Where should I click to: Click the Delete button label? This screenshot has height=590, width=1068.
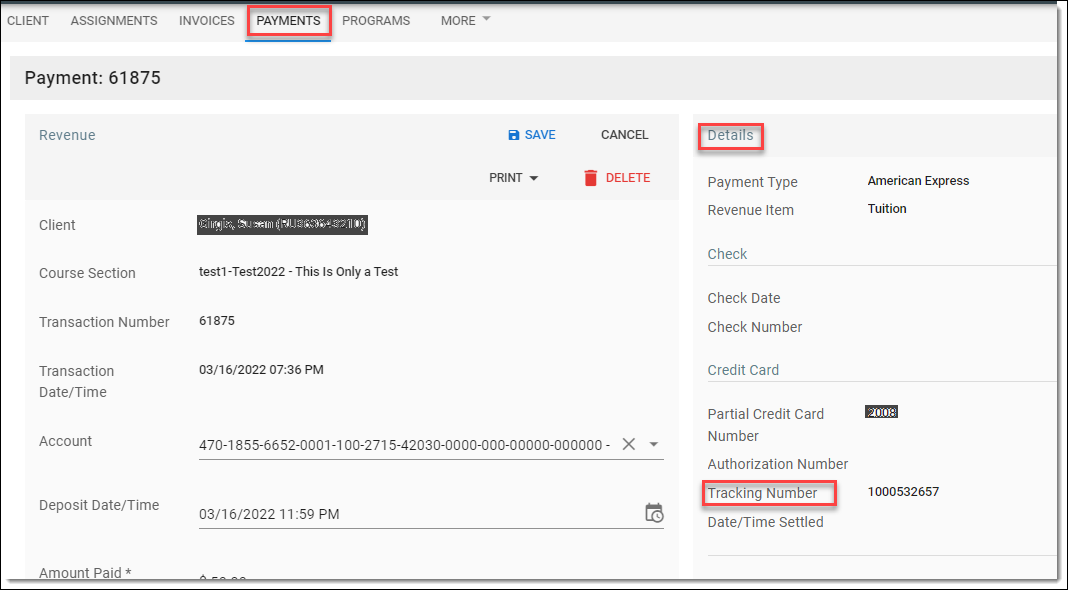(628, 178)
